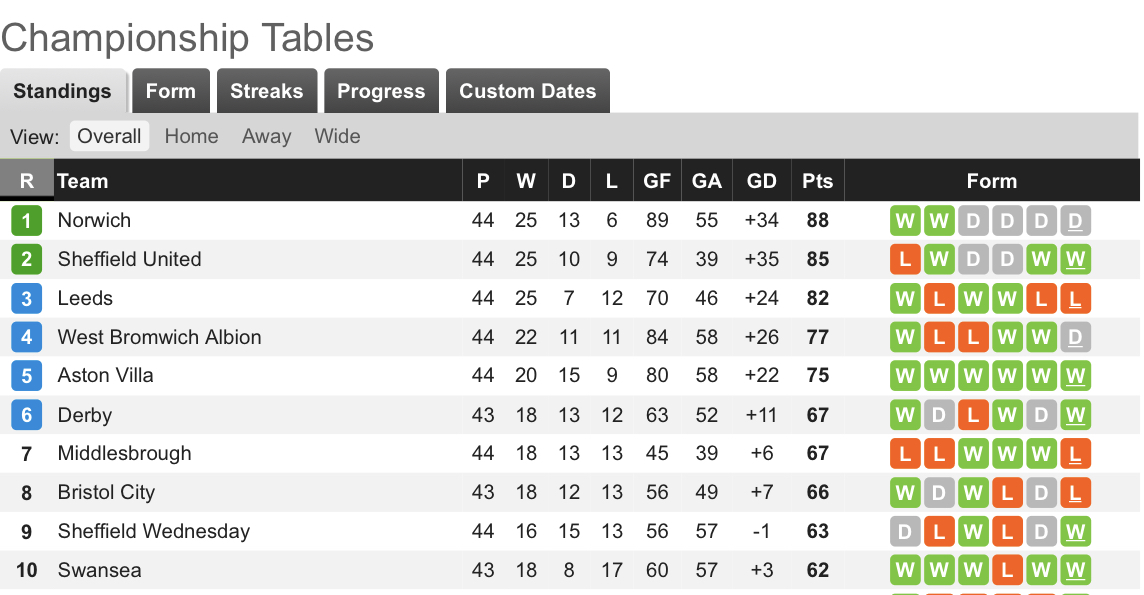This screenshot has height=595, width=1144.
Task: Switch the view to Away
Action: (x=266, y=136)
